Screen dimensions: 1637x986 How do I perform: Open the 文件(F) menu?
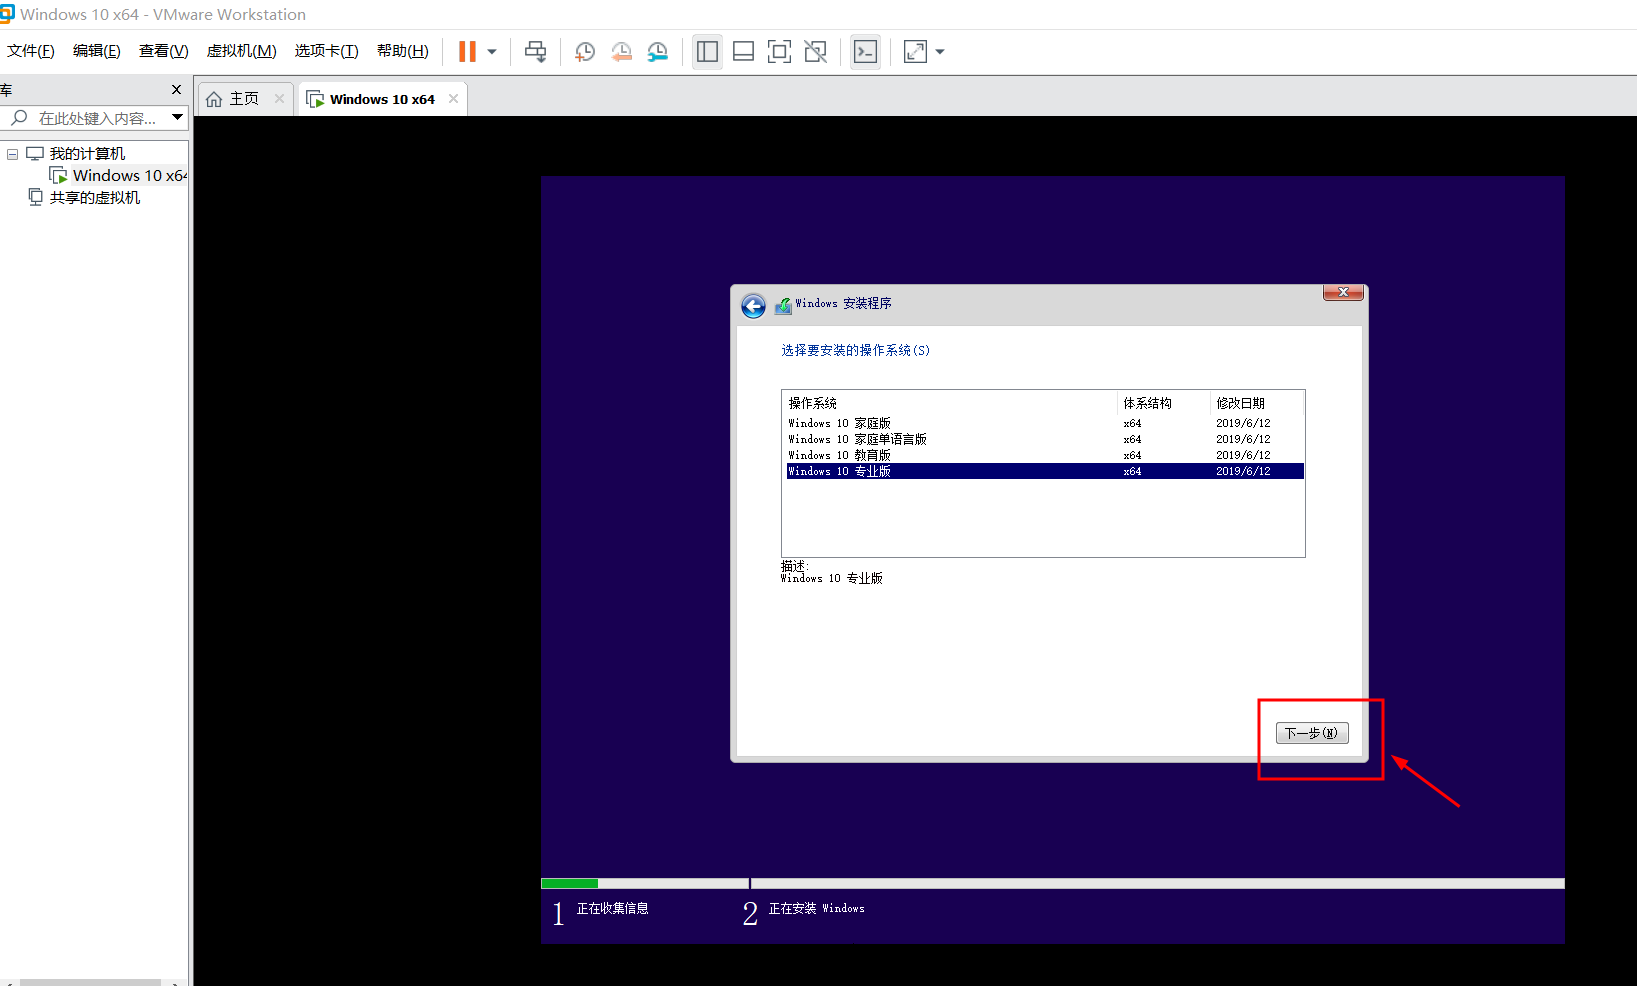coord(31,51)
